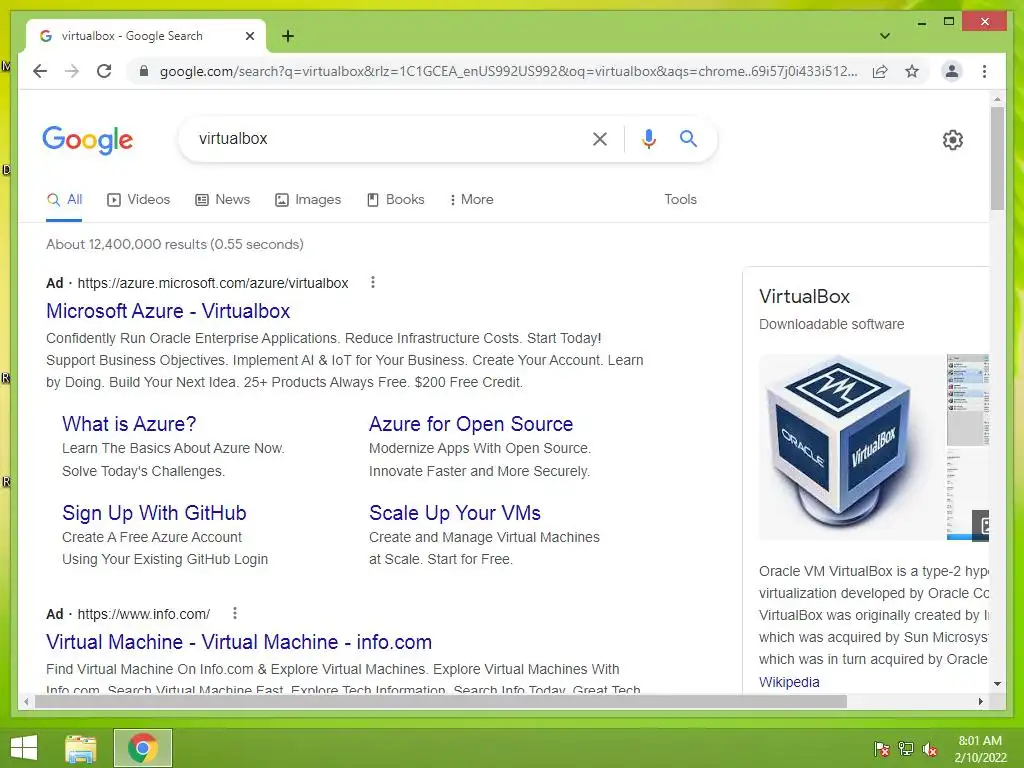Screen dimensions: 1024x768
Task: Open Chrome three-dot menu
Action: click(x=984, y=71)
